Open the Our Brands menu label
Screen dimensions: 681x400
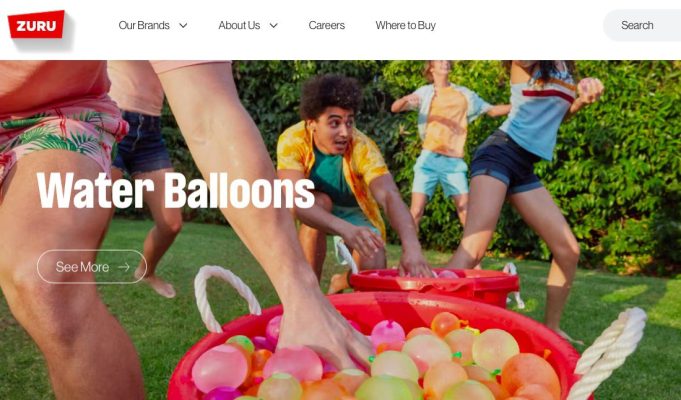(x=144, y=25)
